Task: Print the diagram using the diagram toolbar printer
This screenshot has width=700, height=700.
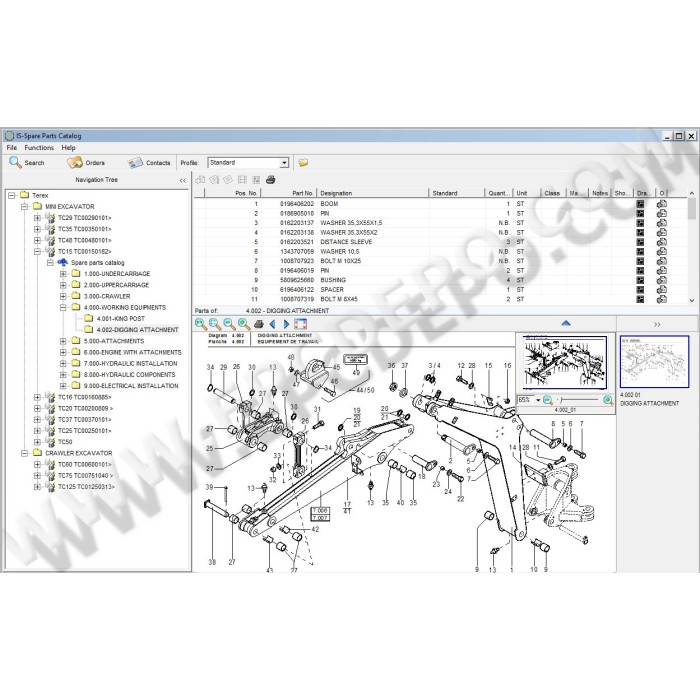Action: pyautogui.click(x=258, y=324)
